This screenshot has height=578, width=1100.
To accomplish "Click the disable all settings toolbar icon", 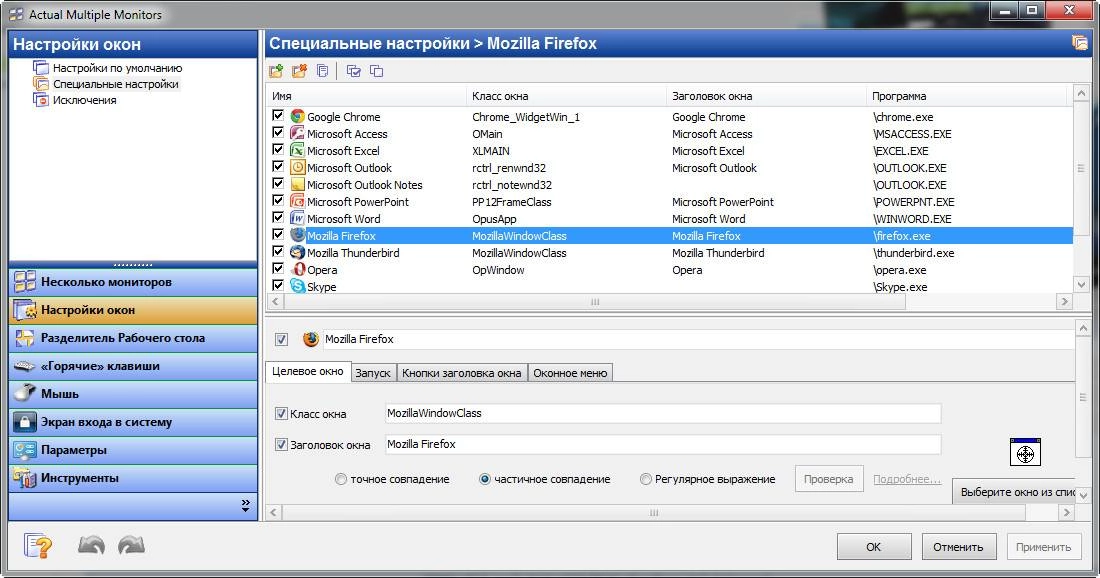I will point(377,71).
